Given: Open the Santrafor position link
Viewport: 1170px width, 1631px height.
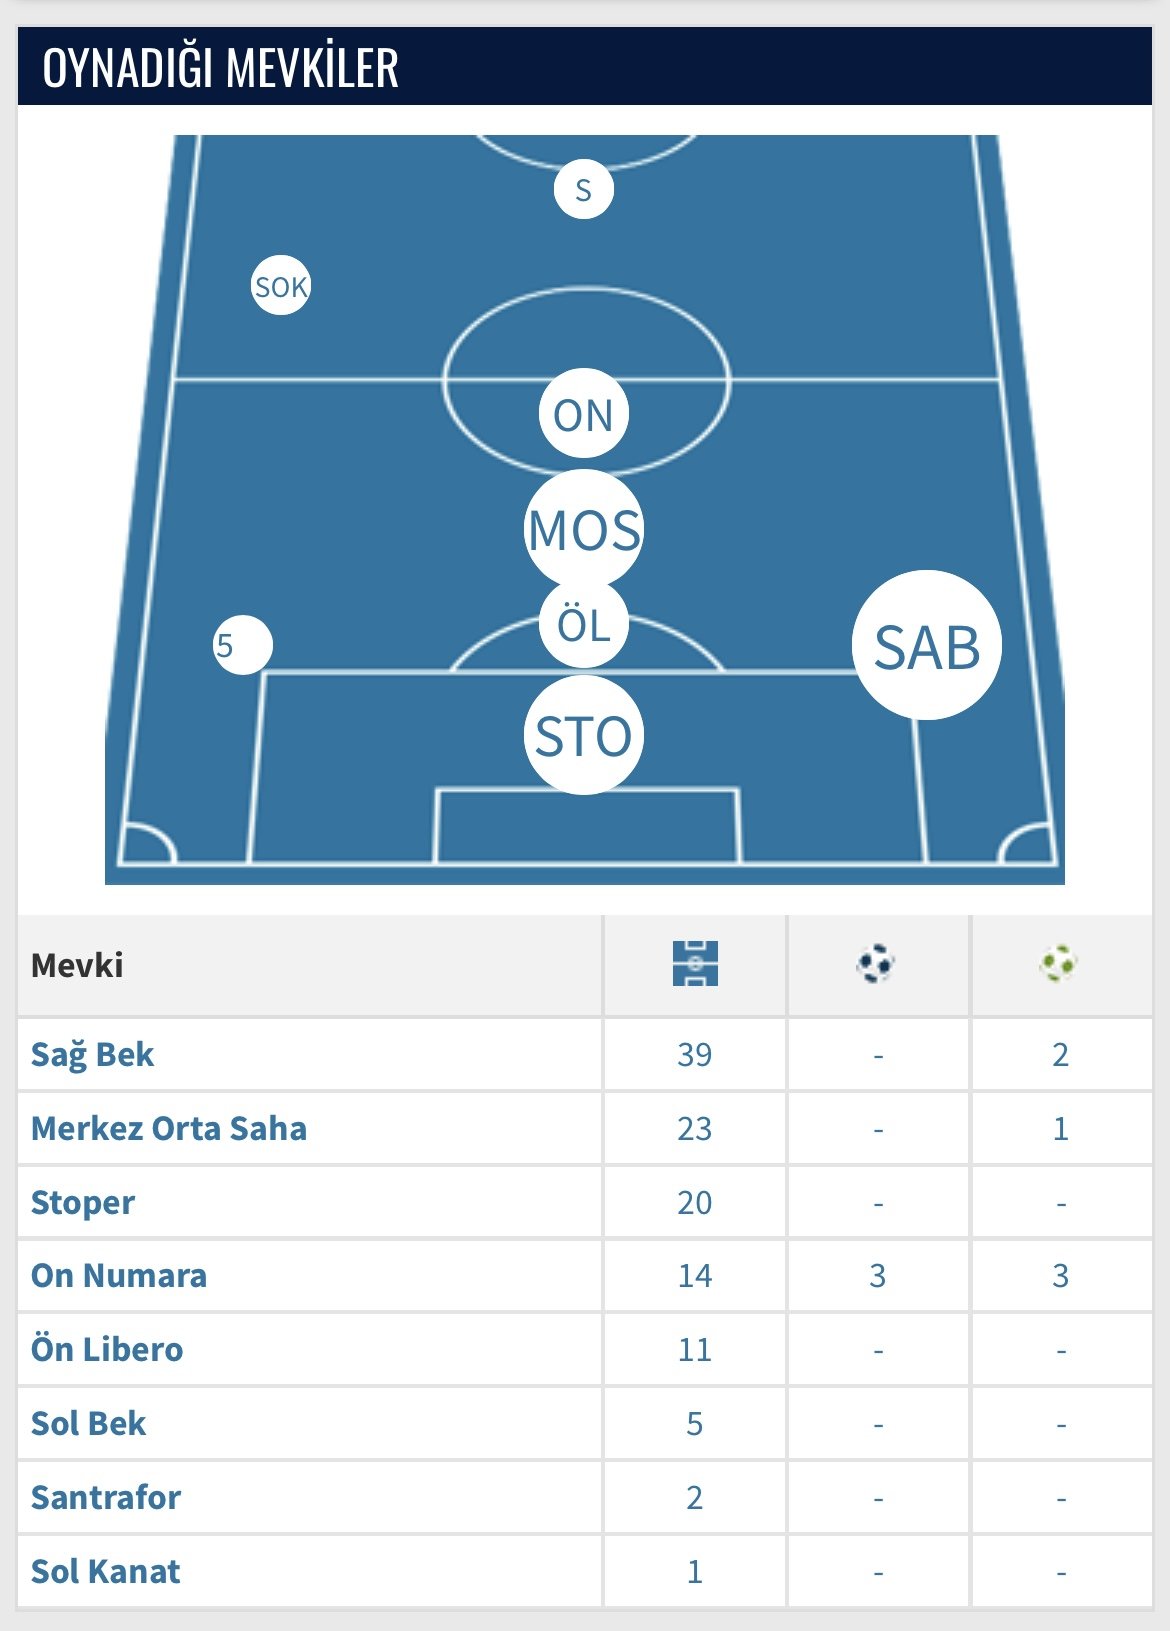Looking at the screenshot, I should tap(106, 1497).
